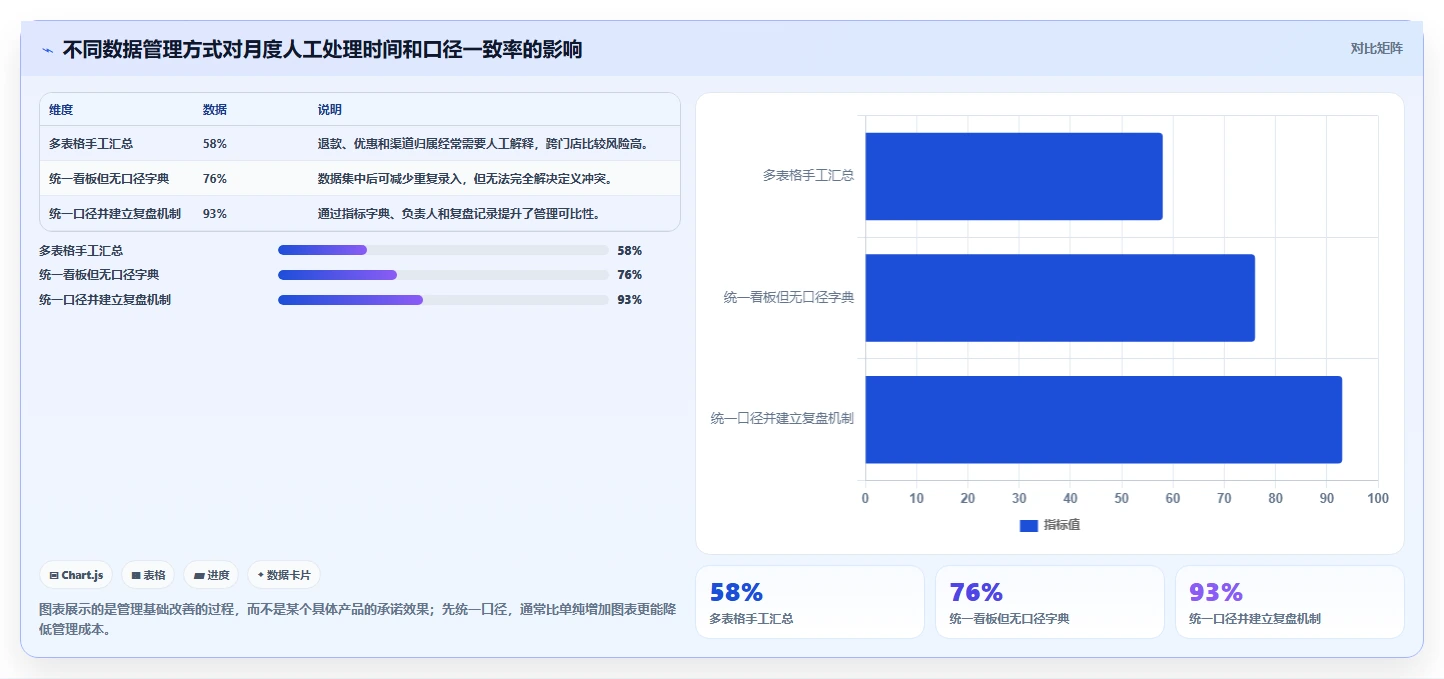Click the 93% cell in the table
1444x679 pixels.
click(214, 214)
